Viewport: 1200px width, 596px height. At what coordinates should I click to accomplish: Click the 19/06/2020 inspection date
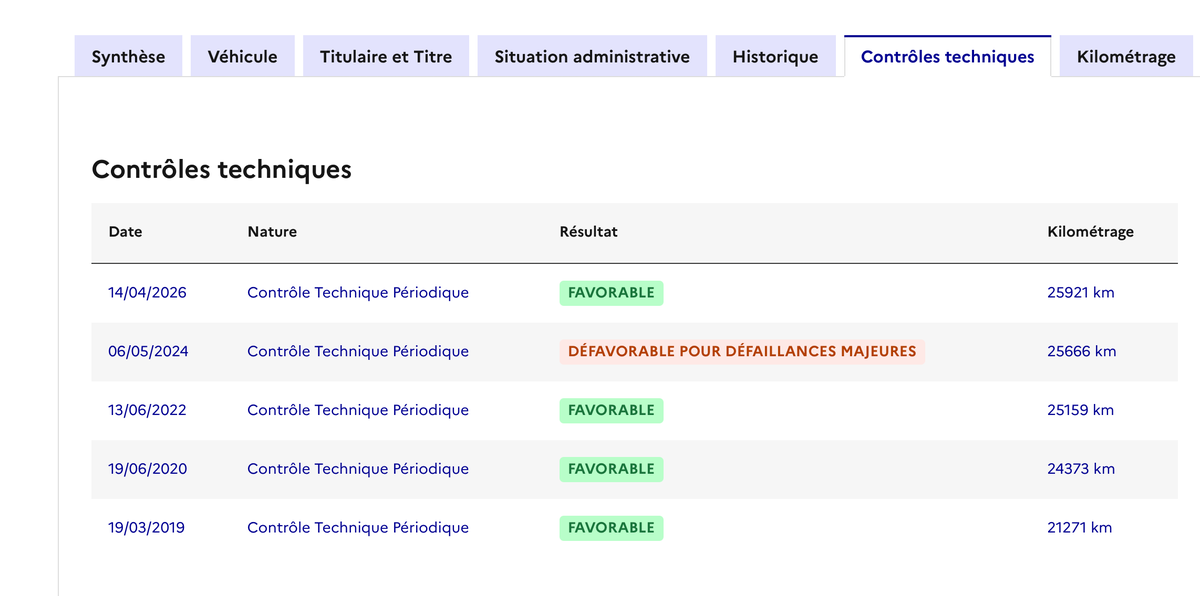tap(147, 469)
